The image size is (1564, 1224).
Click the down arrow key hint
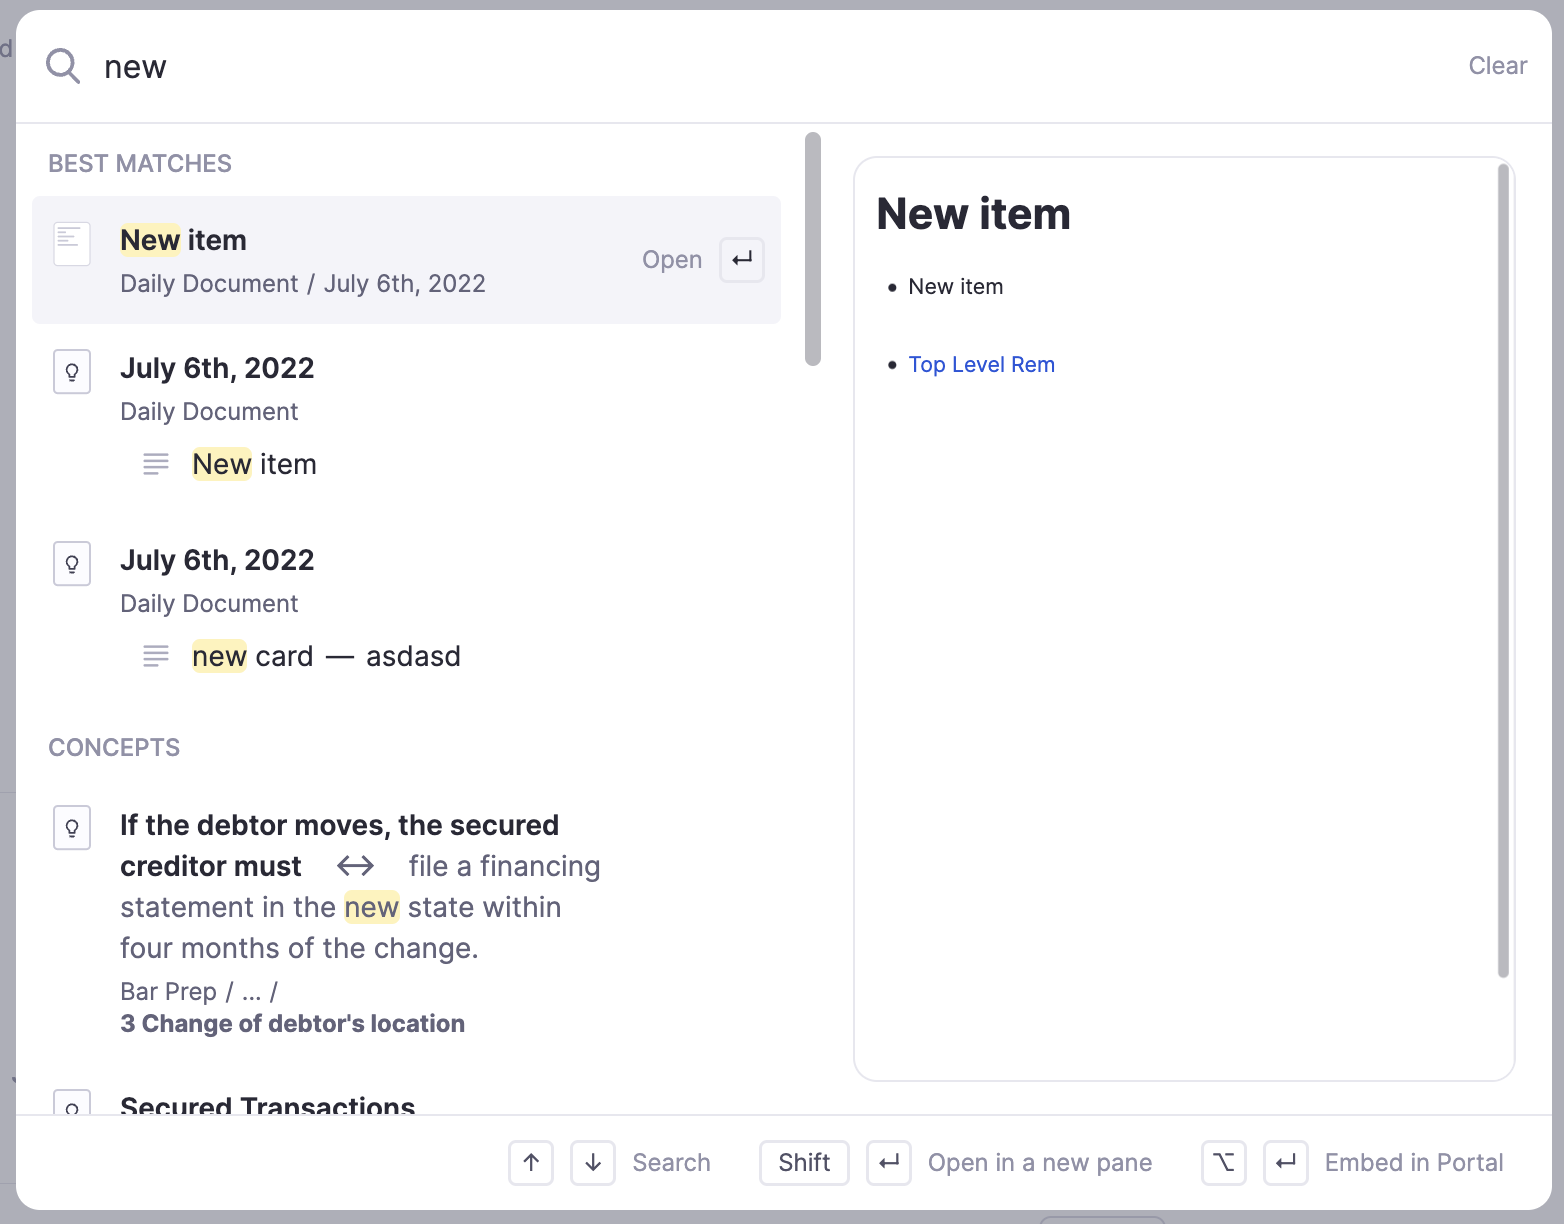(593, 1163)
